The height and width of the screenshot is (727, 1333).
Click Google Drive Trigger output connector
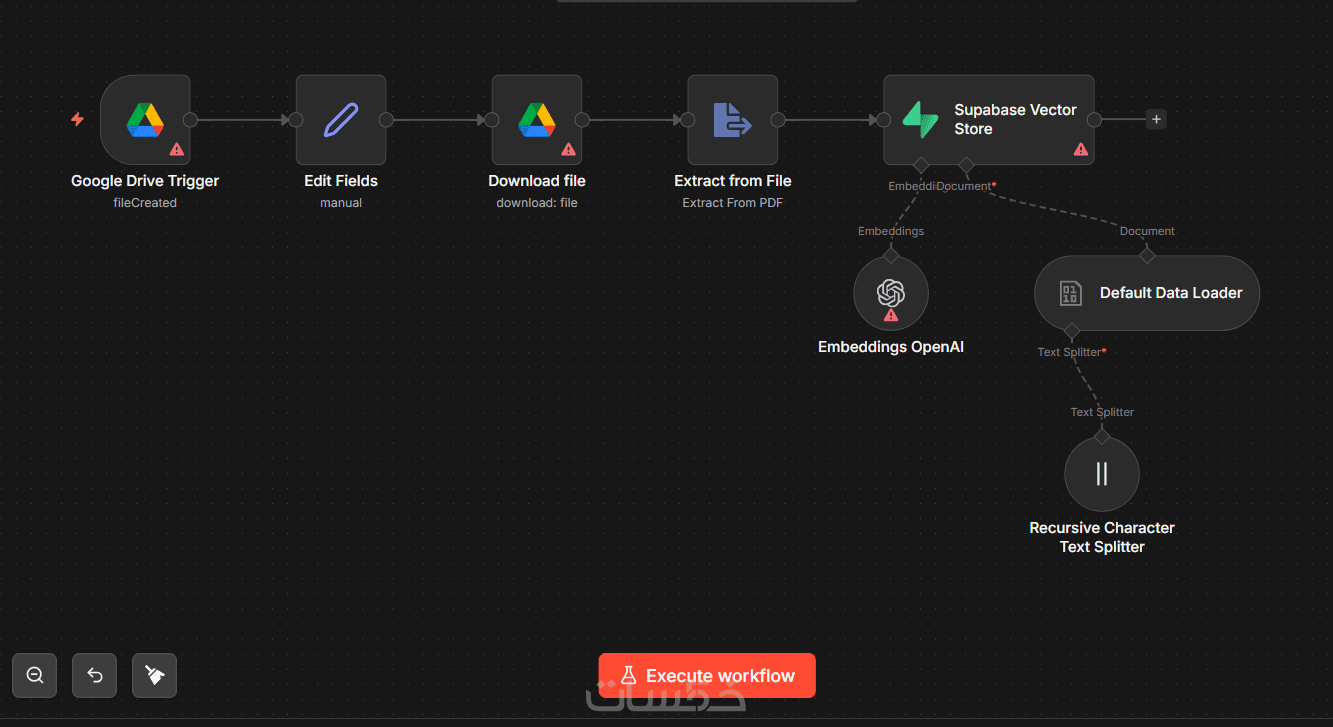[x=190, y=120]
